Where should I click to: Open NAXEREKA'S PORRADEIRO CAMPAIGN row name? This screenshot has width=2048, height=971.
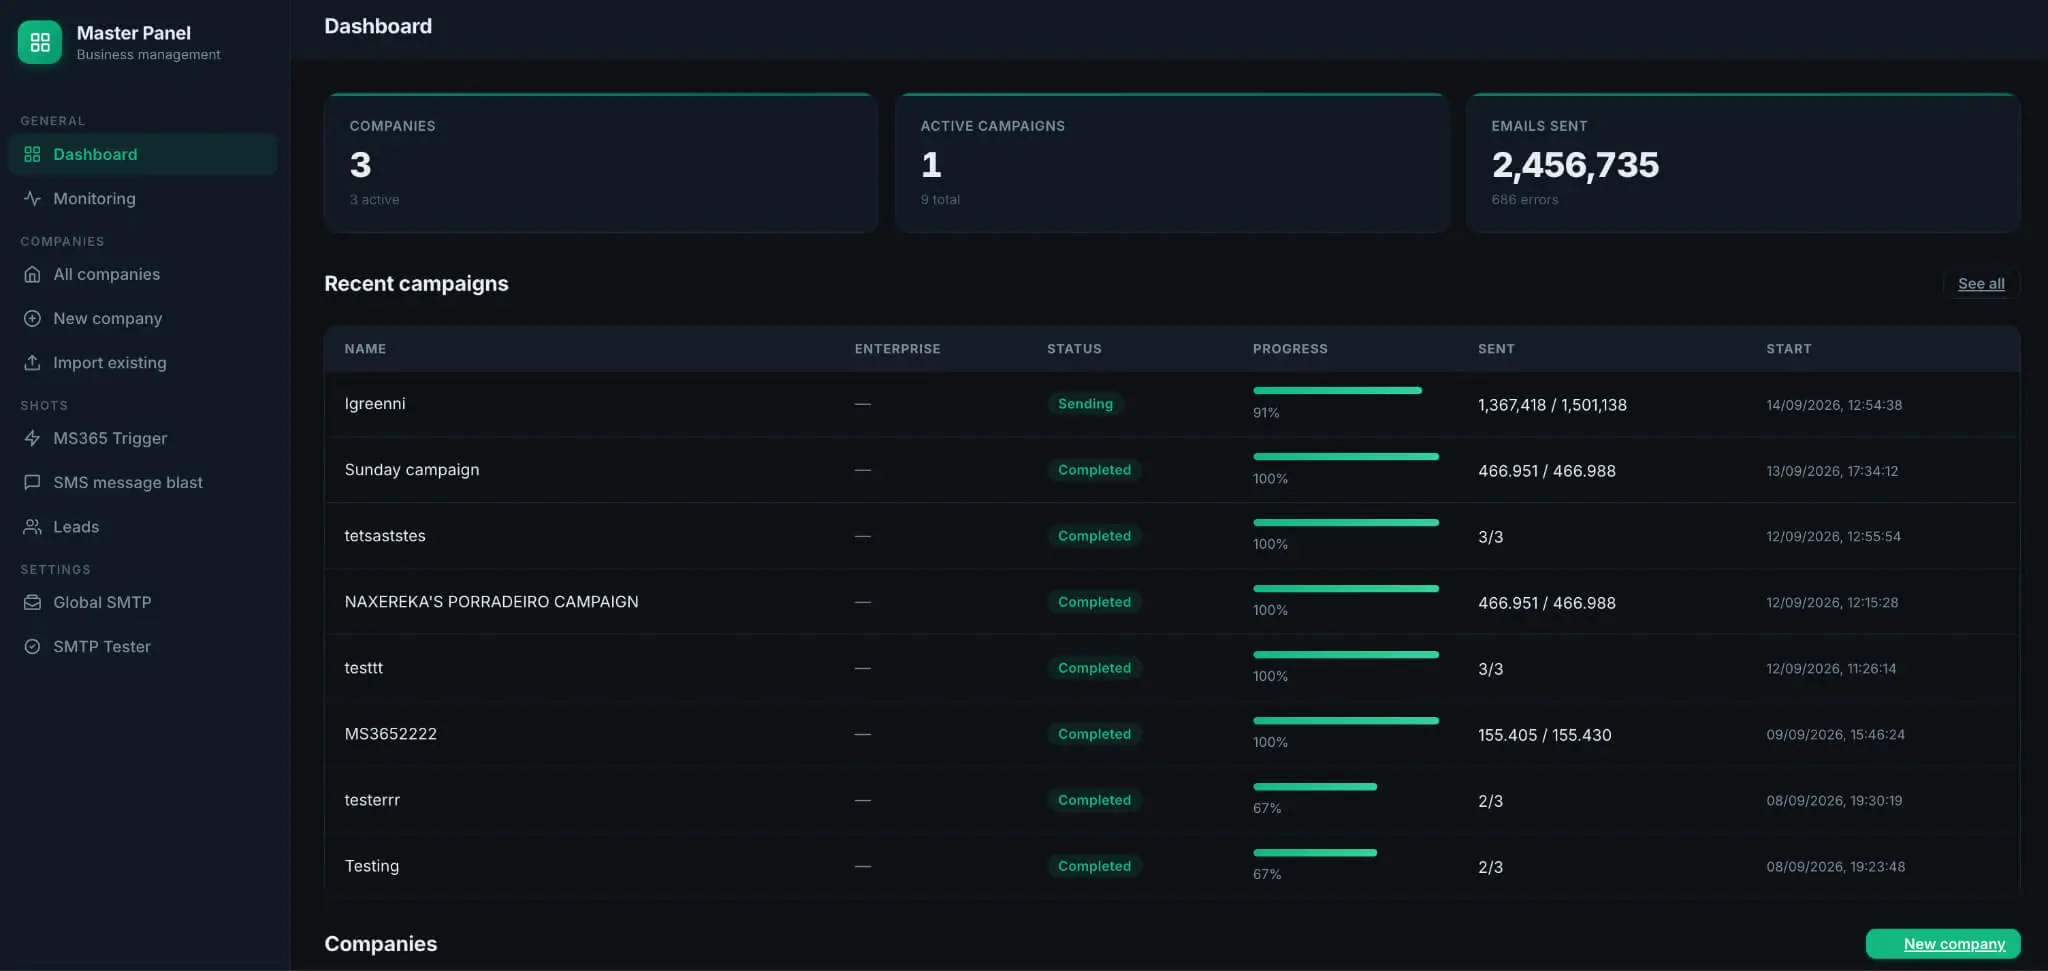pyautogui.click(x=491, y=601)
